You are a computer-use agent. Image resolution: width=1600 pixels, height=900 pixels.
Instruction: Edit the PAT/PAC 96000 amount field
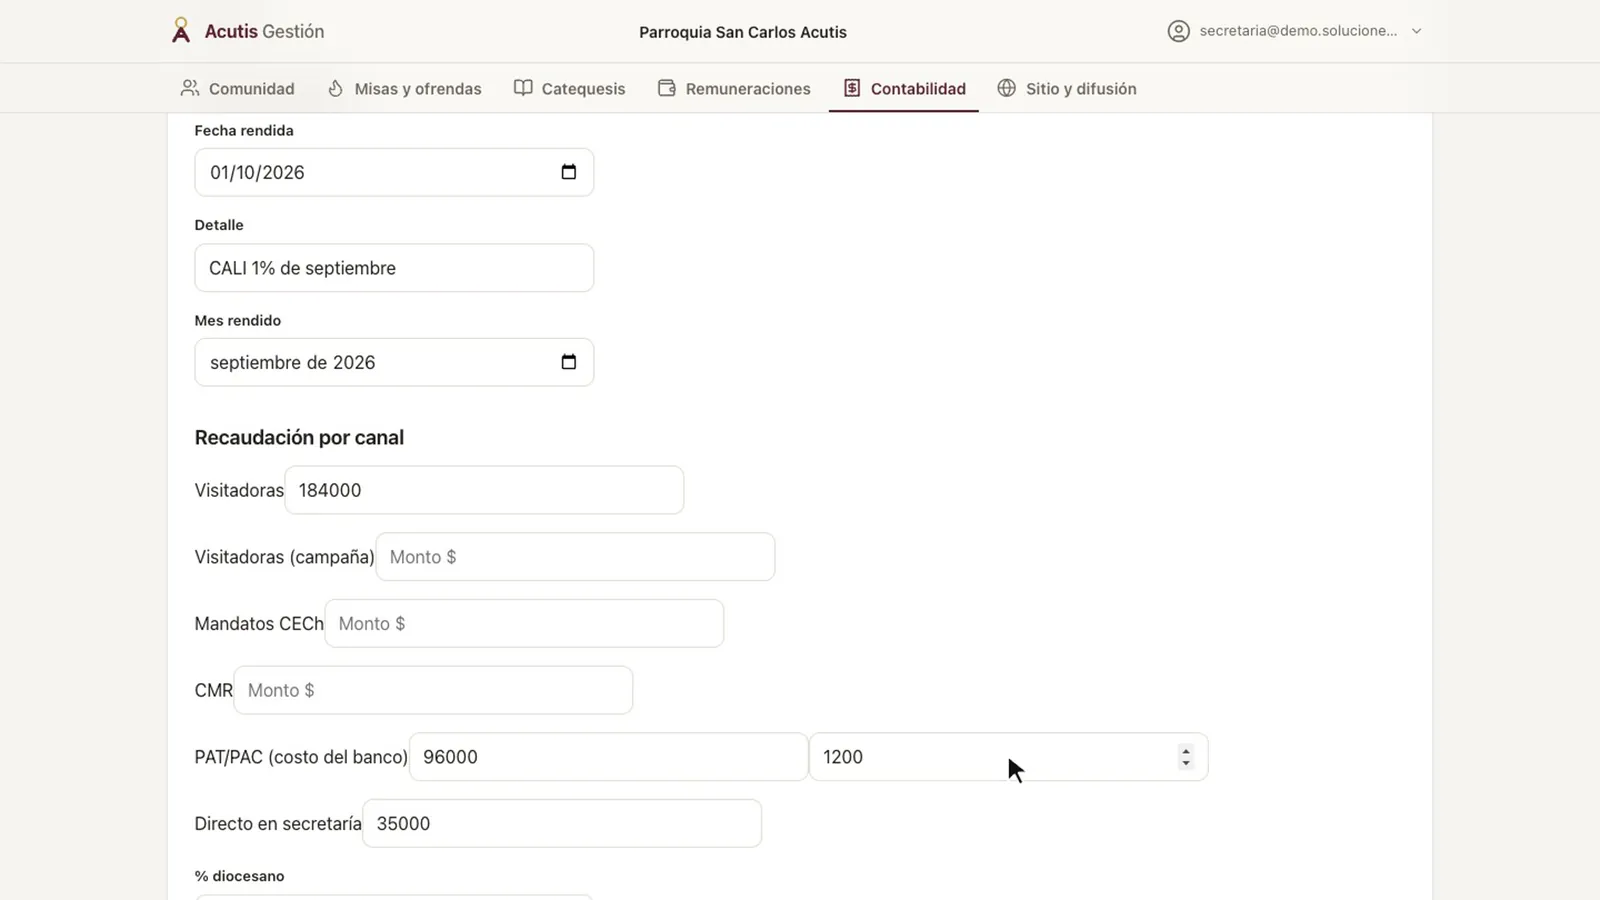608,757
